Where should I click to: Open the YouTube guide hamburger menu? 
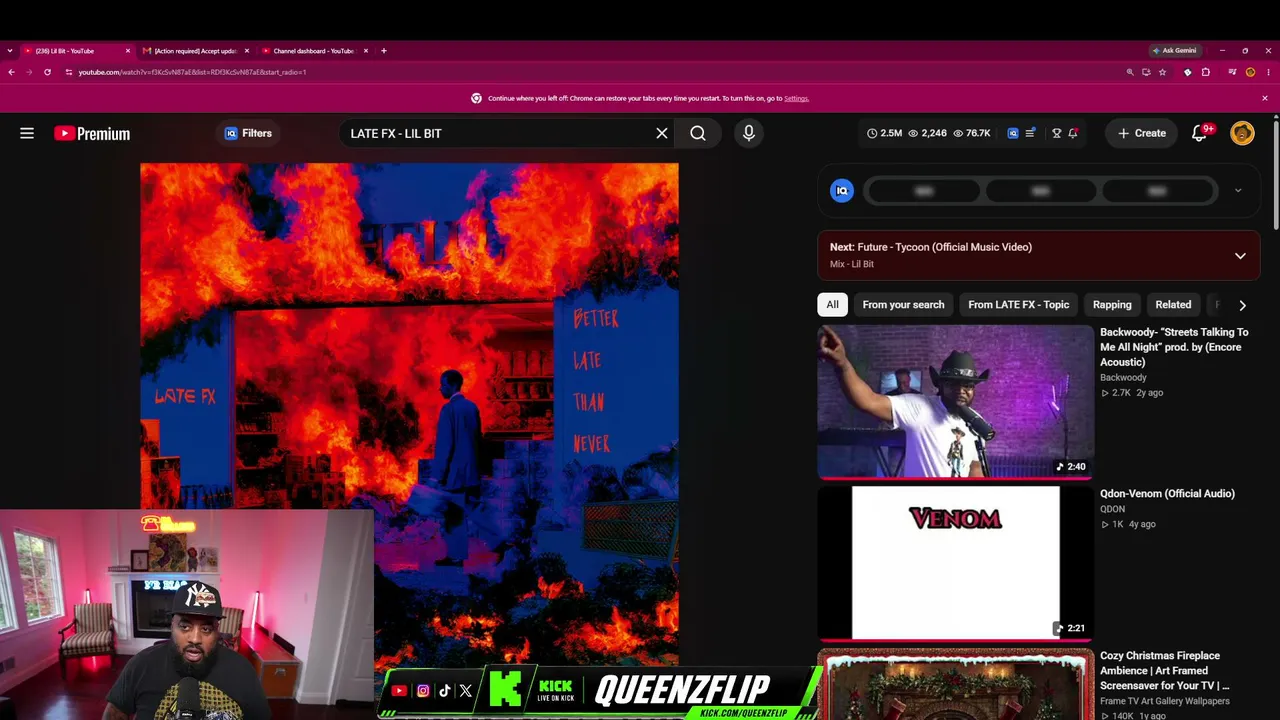(27, 133)
